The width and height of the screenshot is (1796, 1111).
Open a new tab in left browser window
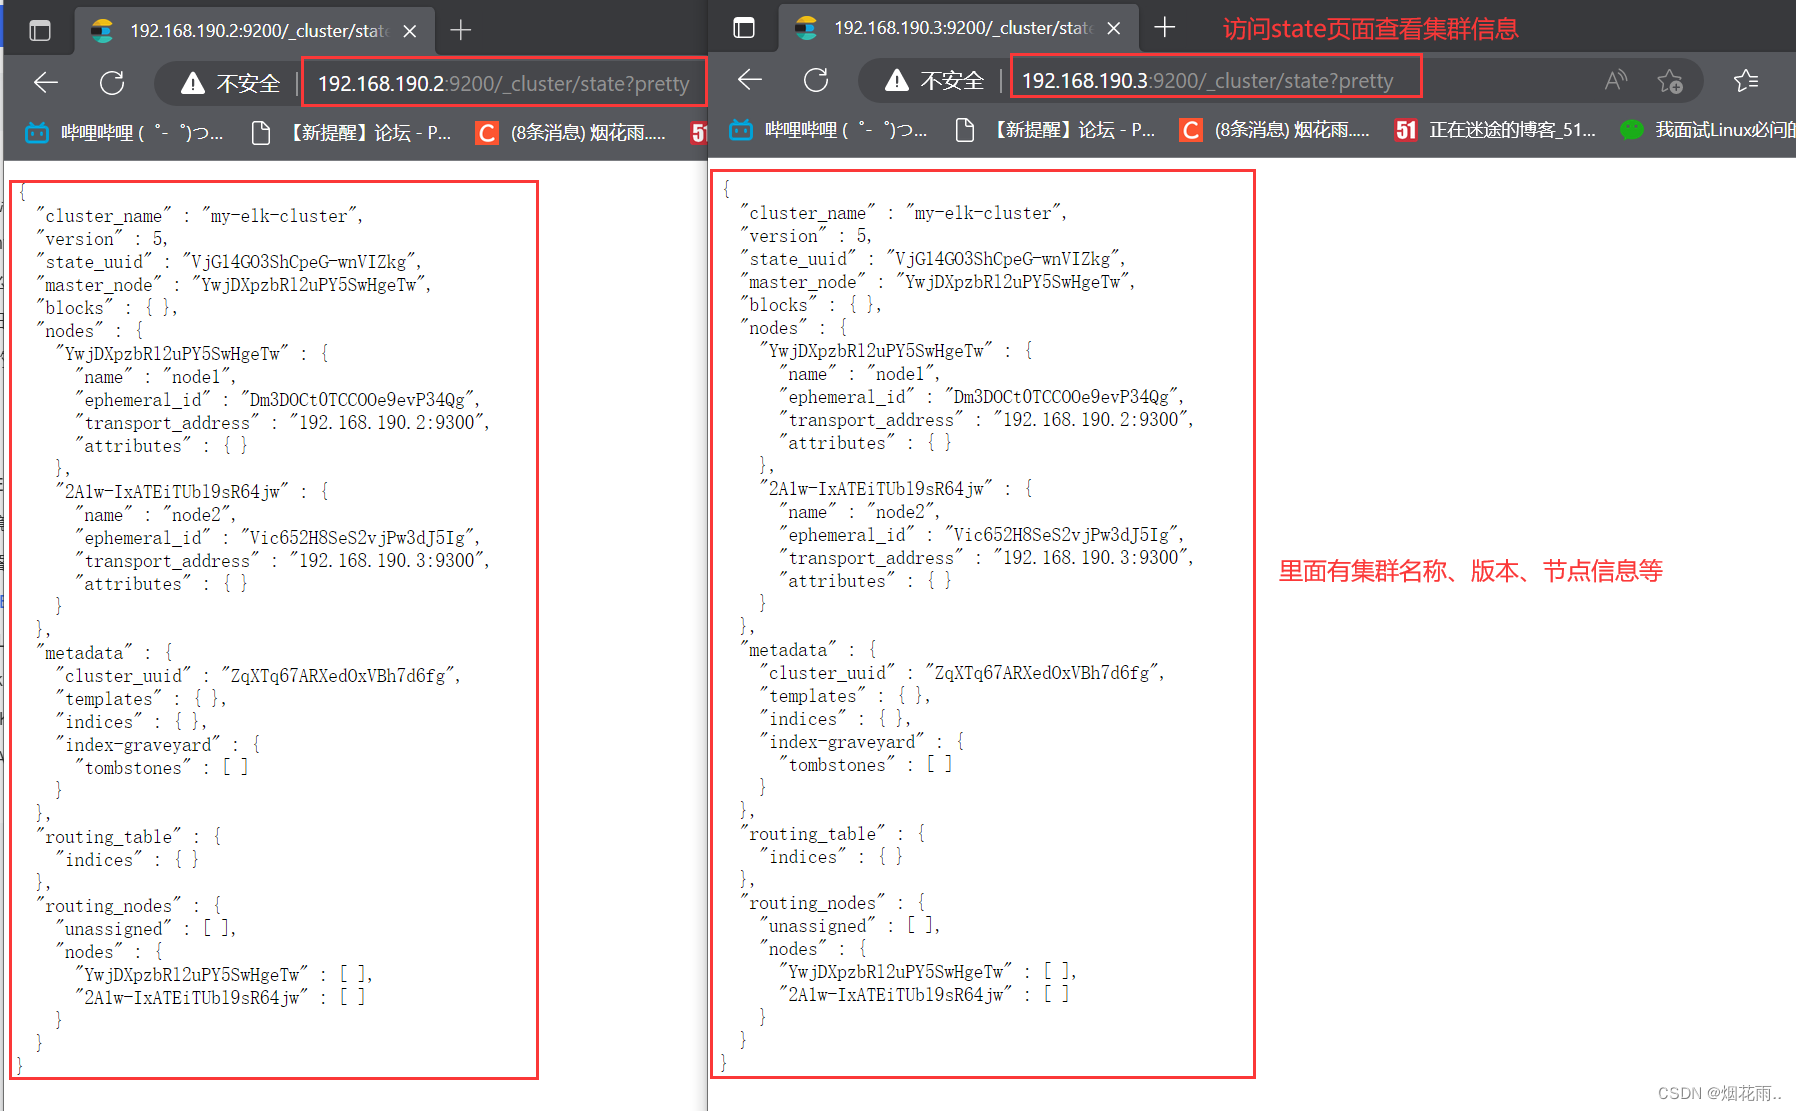(x=461, y=31)
